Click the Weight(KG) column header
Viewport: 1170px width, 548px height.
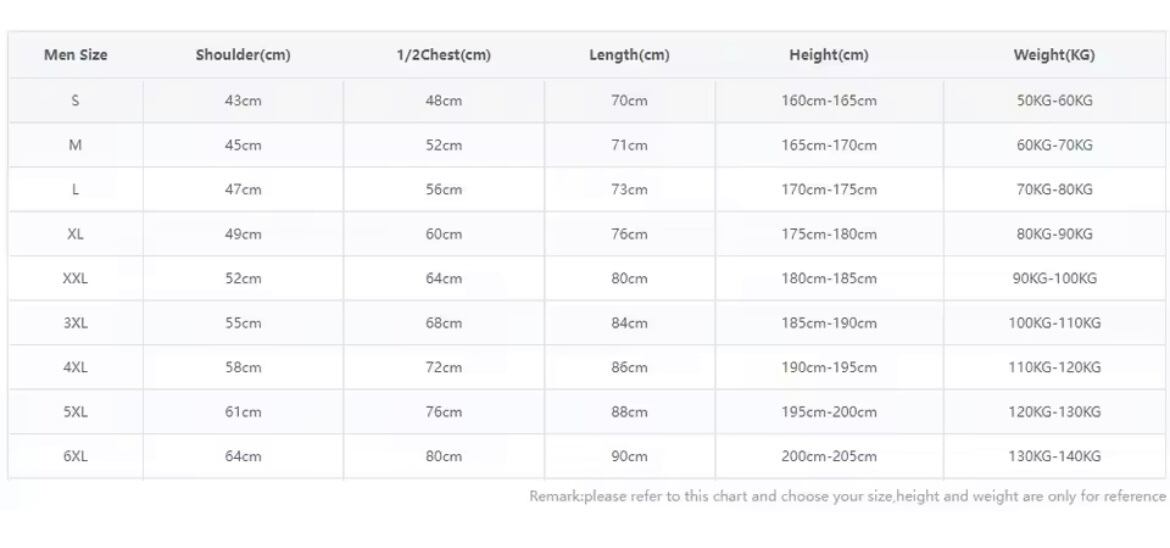click(x=1054, y=55)
